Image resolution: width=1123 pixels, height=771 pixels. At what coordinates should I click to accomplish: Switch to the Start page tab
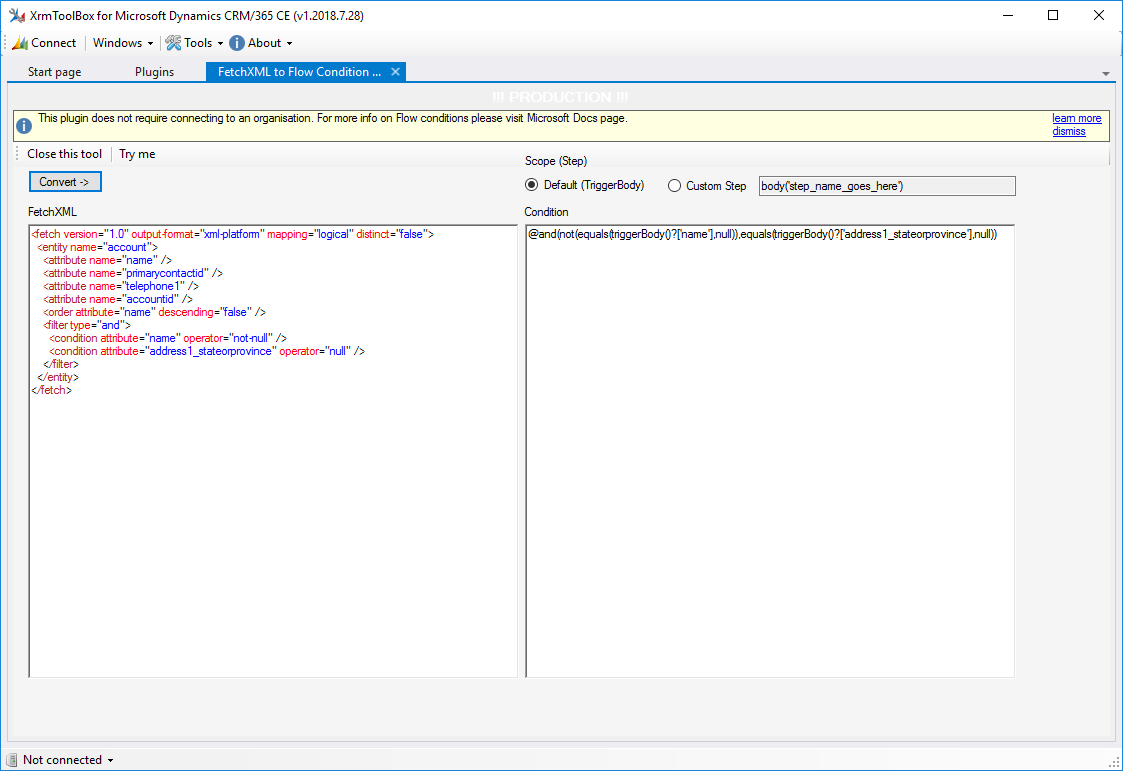[x=56, y=71]
